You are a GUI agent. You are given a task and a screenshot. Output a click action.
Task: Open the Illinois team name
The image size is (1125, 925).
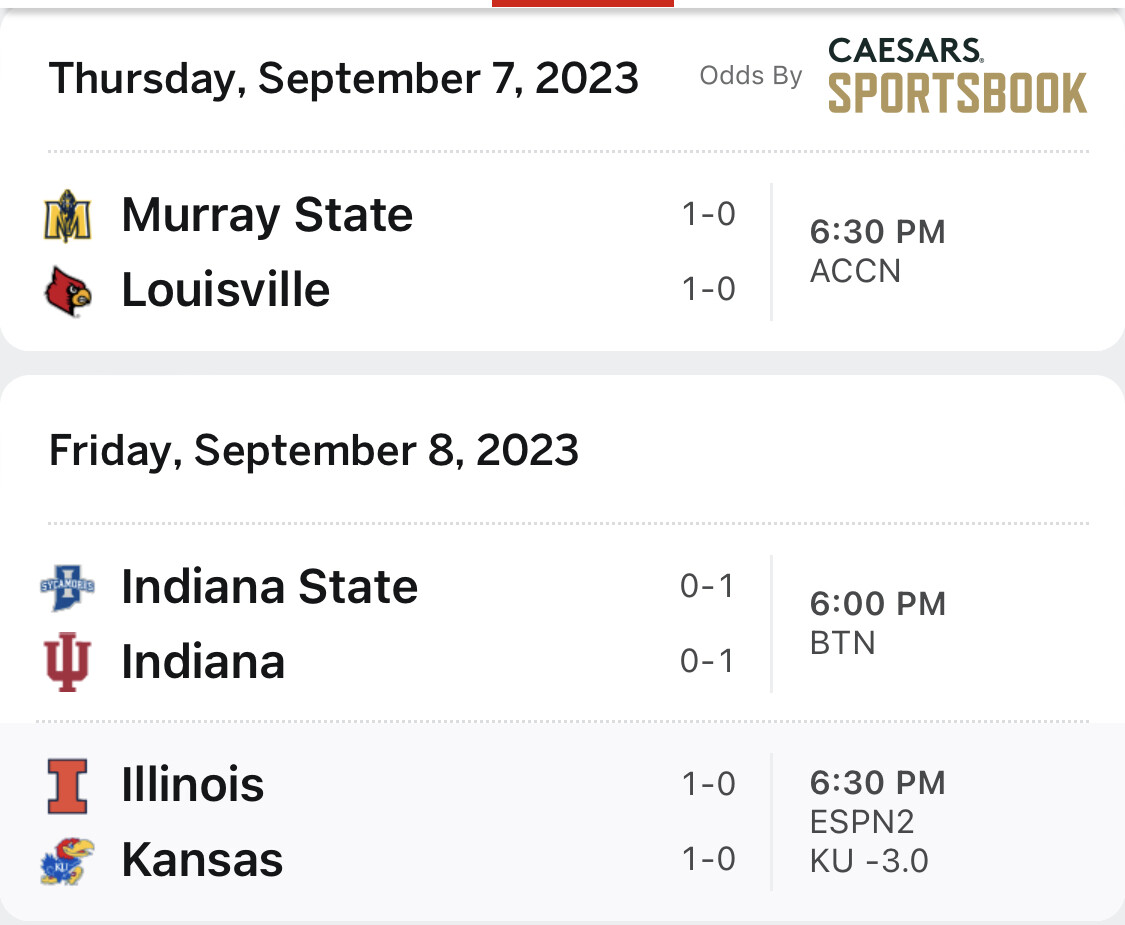[192, 784]
